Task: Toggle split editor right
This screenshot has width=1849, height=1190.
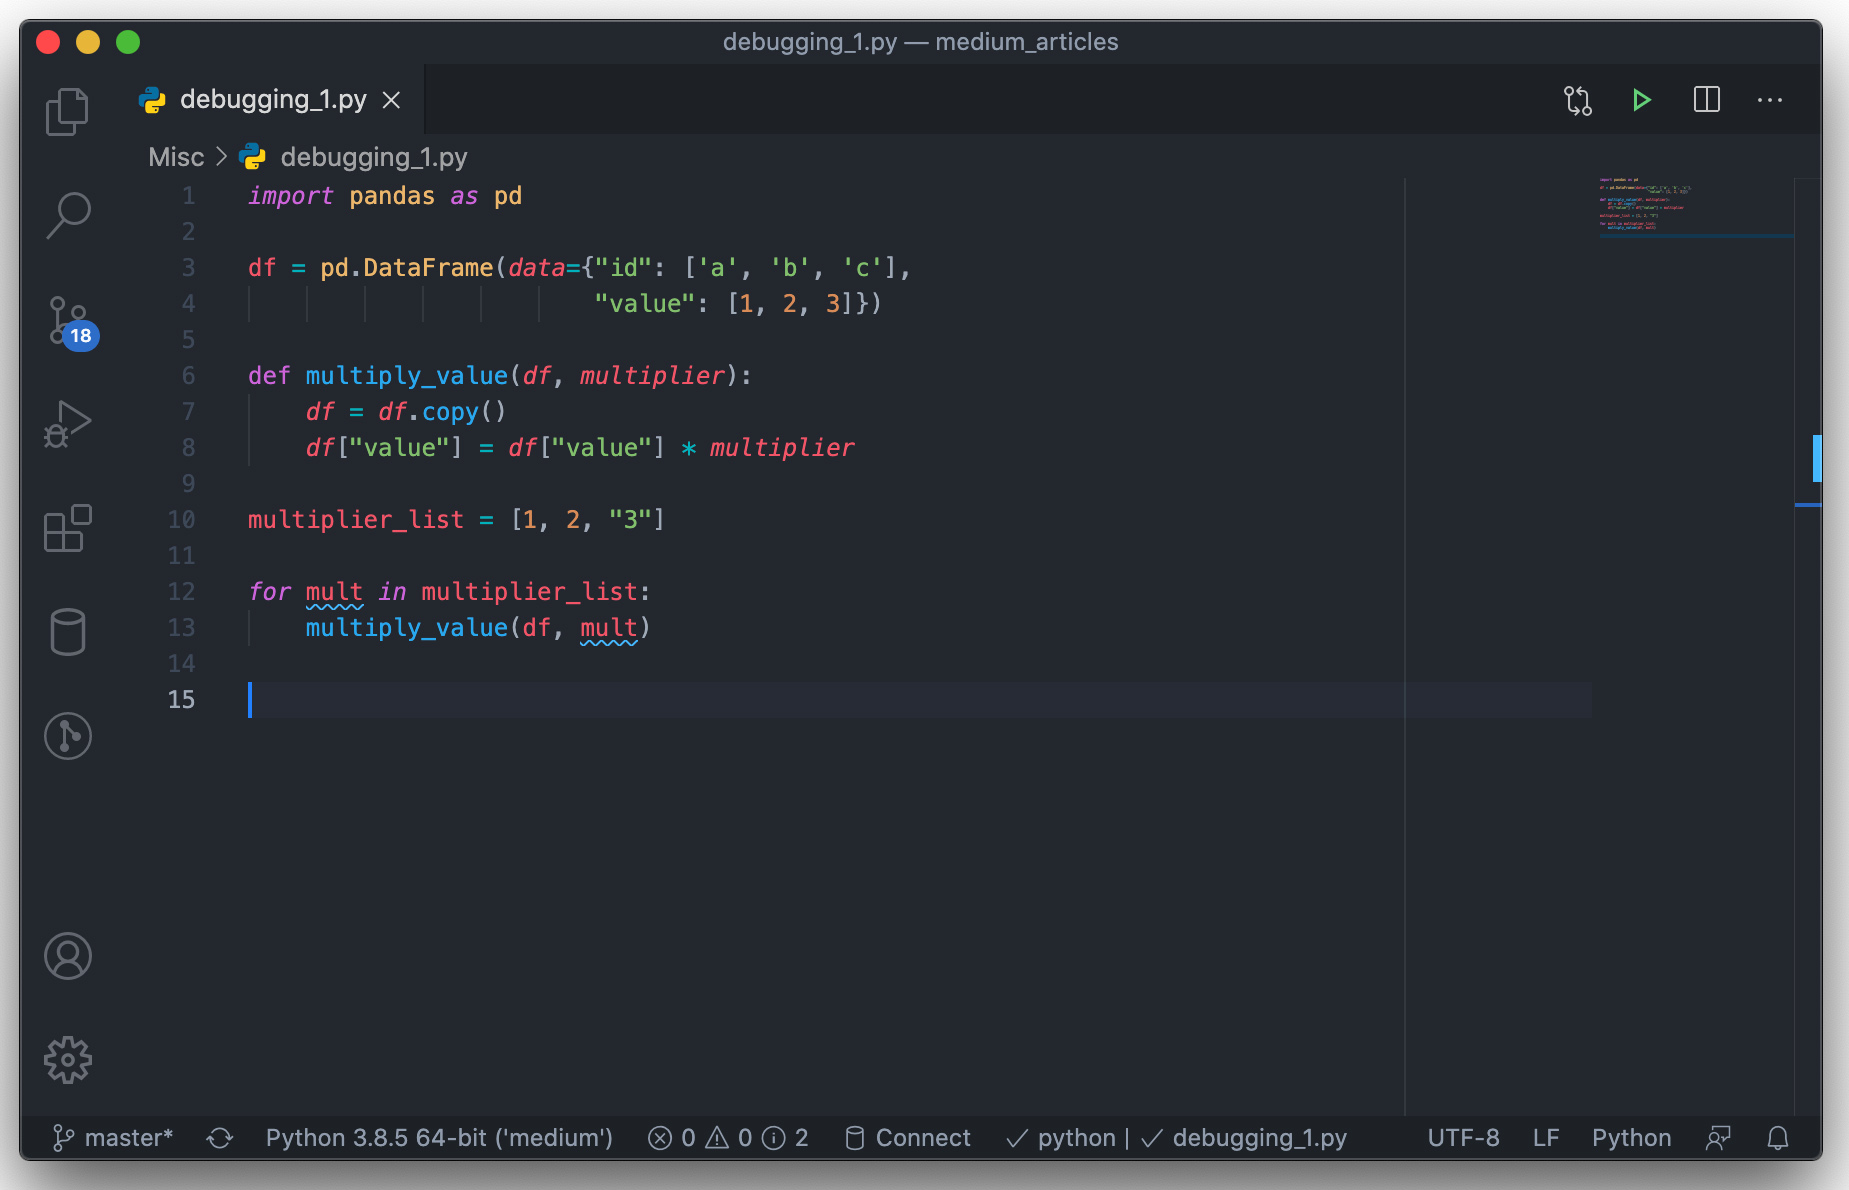Action: click(x=1706, y=100)
